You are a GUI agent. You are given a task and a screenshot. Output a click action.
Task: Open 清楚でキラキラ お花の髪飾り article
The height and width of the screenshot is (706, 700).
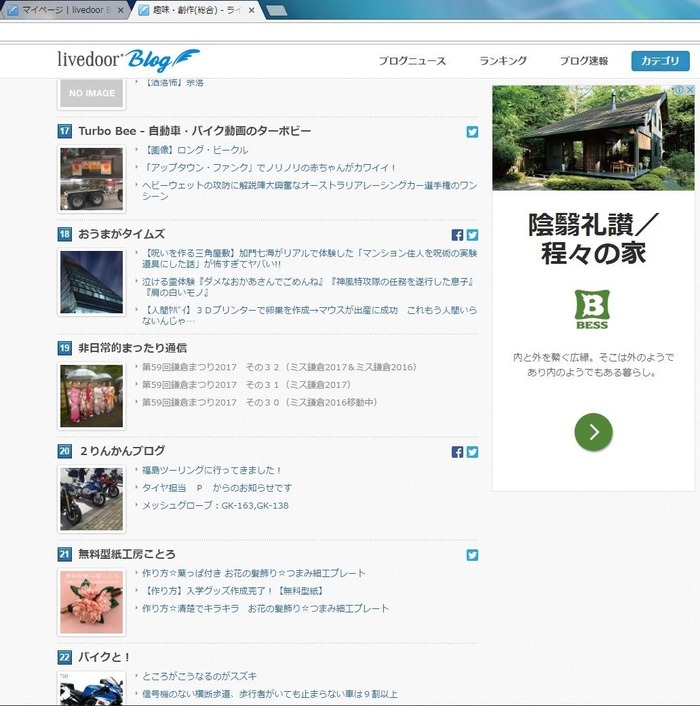tap(266, 608)
